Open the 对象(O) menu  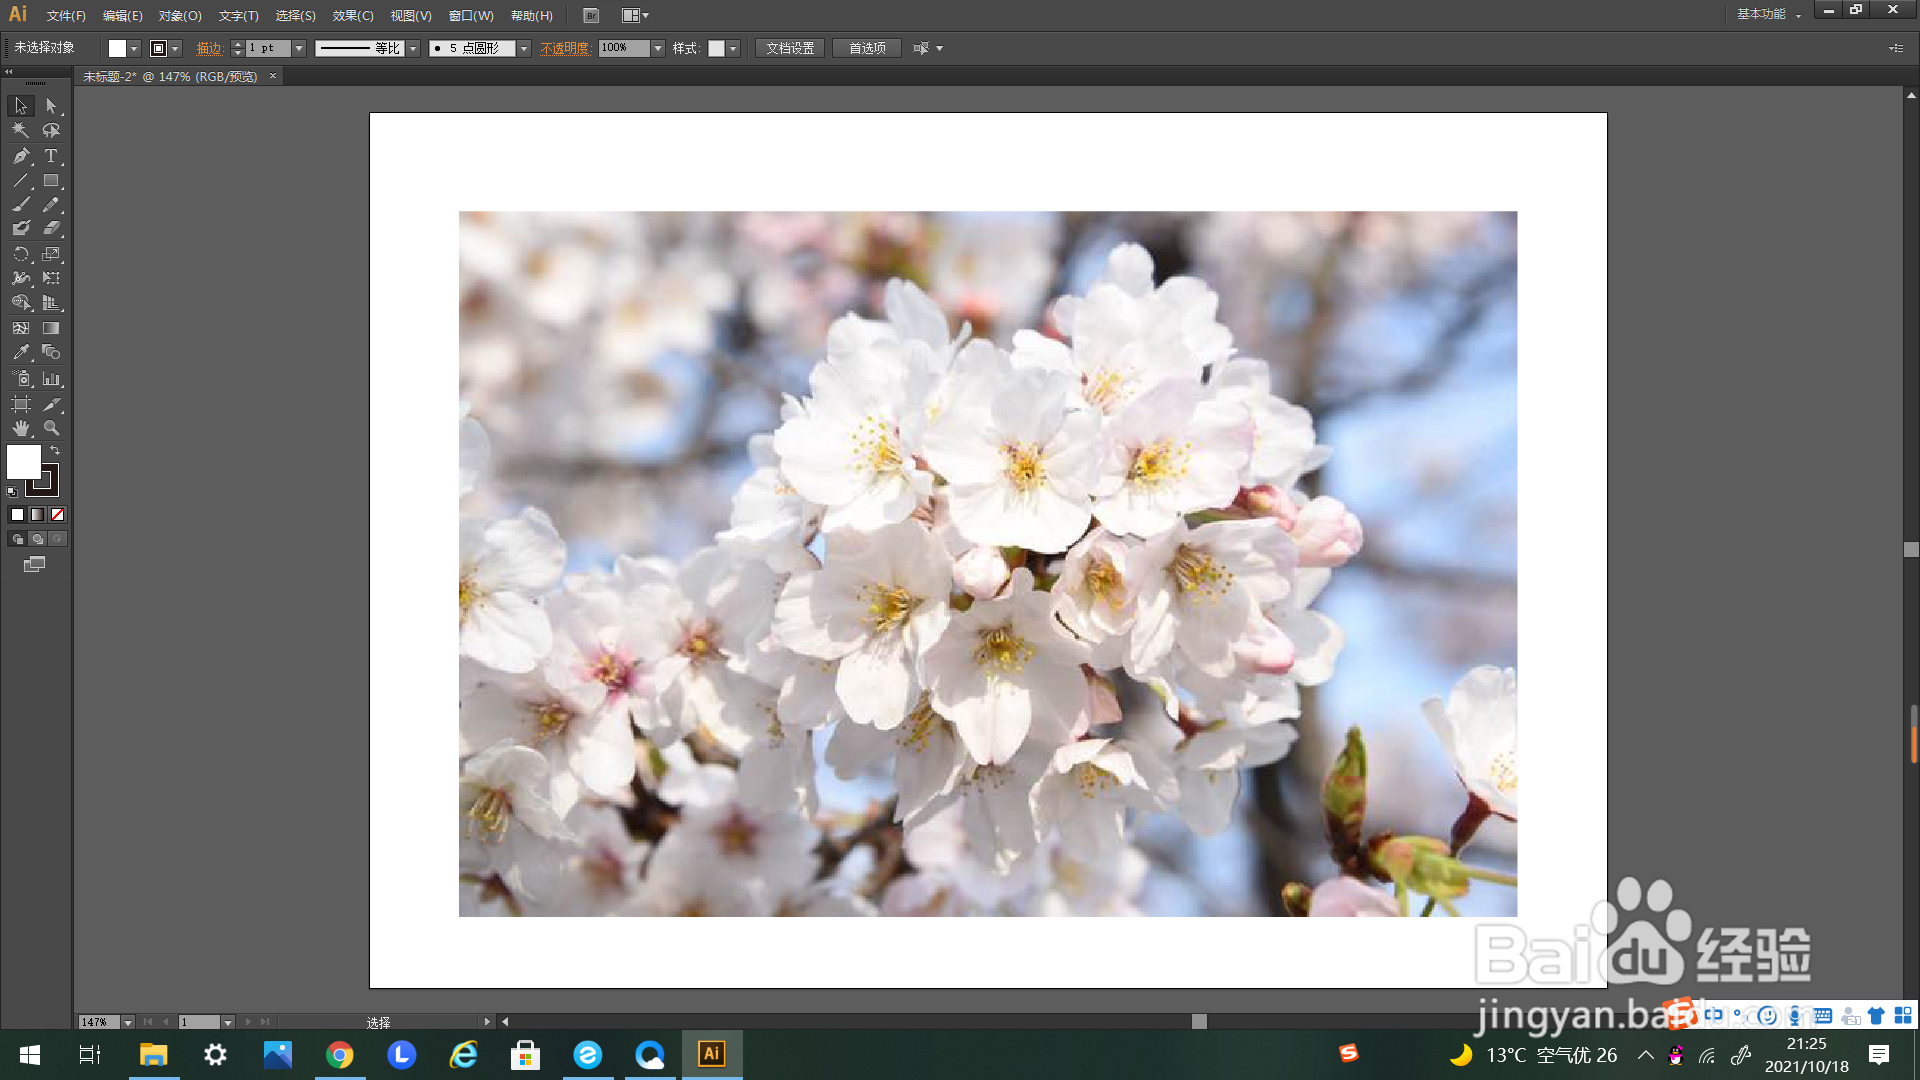point(180,16)
